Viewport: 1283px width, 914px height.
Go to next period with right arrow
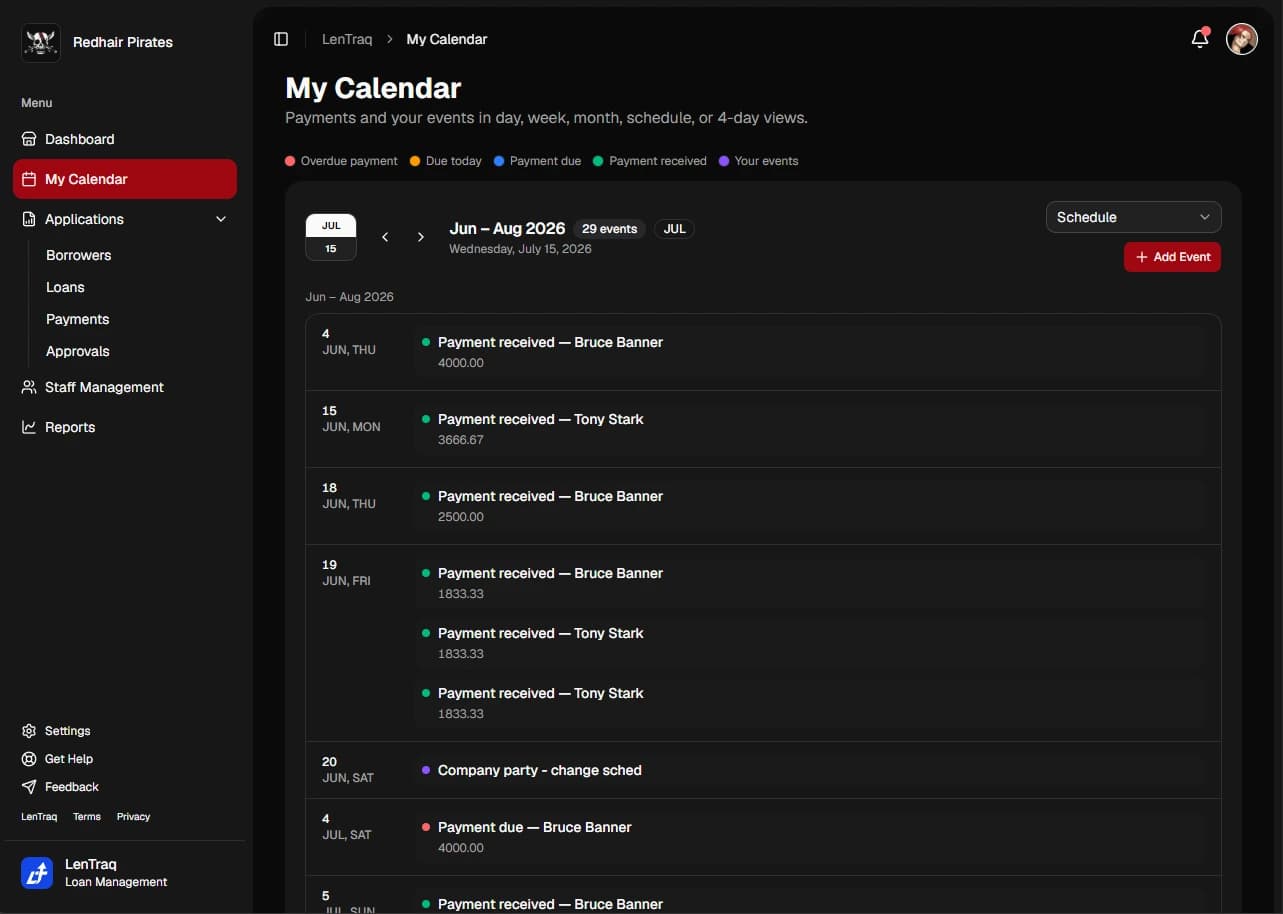pyautogui.click(x=421, y=237)
